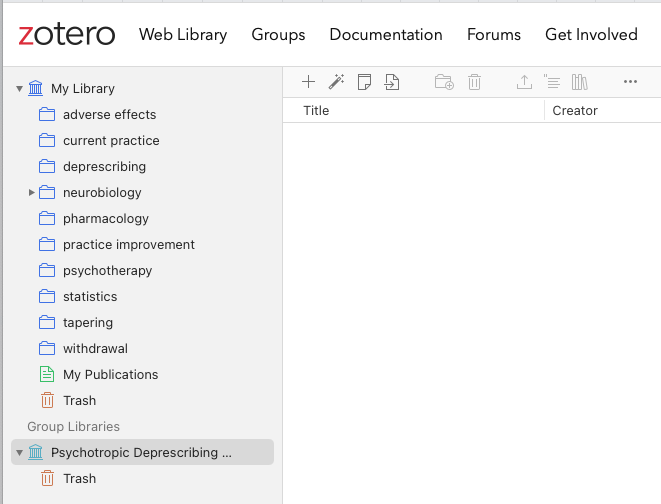
Task: Open the Web Library tab
Action: (x=183, y=35)
